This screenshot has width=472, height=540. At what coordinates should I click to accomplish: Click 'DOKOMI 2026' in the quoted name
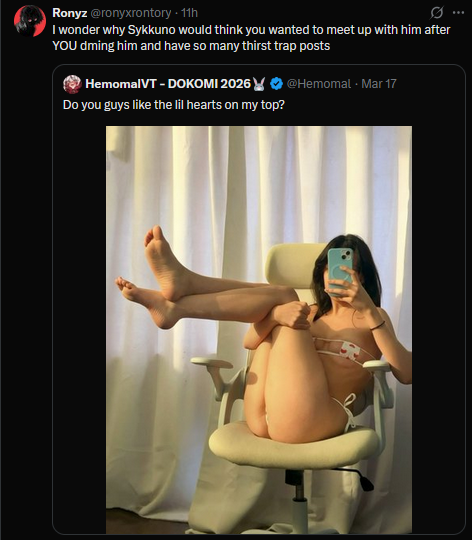[x=209, y=84]
